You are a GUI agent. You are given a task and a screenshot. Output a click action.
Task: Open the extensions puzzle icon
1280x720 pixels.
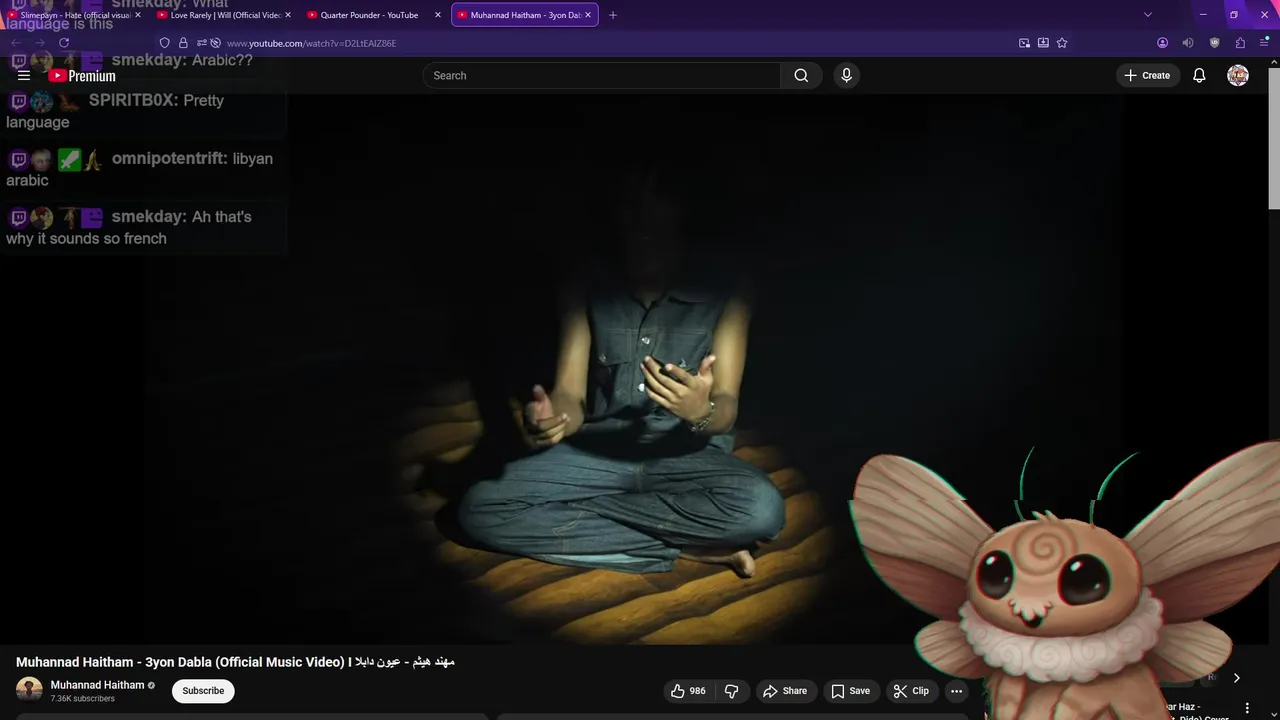click(1240, 43)
